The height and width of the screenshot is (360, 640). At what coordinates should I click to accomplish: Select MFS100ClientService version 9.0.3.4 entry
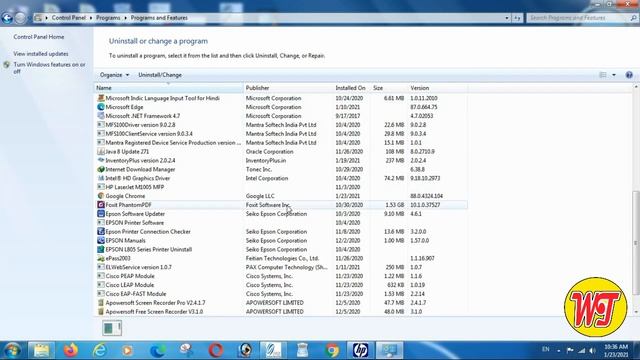[281, 134]
